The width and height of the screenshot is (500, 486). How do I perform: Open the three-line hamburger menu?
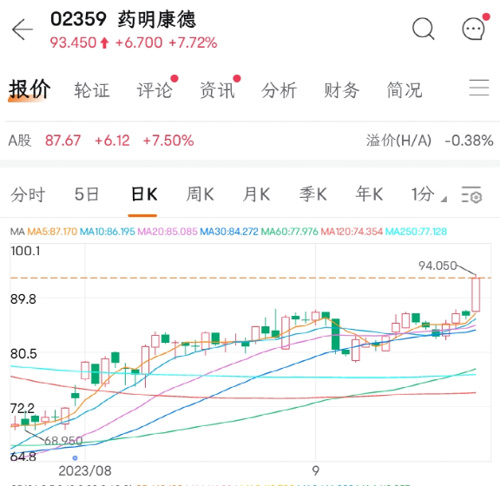coord(479,88)
